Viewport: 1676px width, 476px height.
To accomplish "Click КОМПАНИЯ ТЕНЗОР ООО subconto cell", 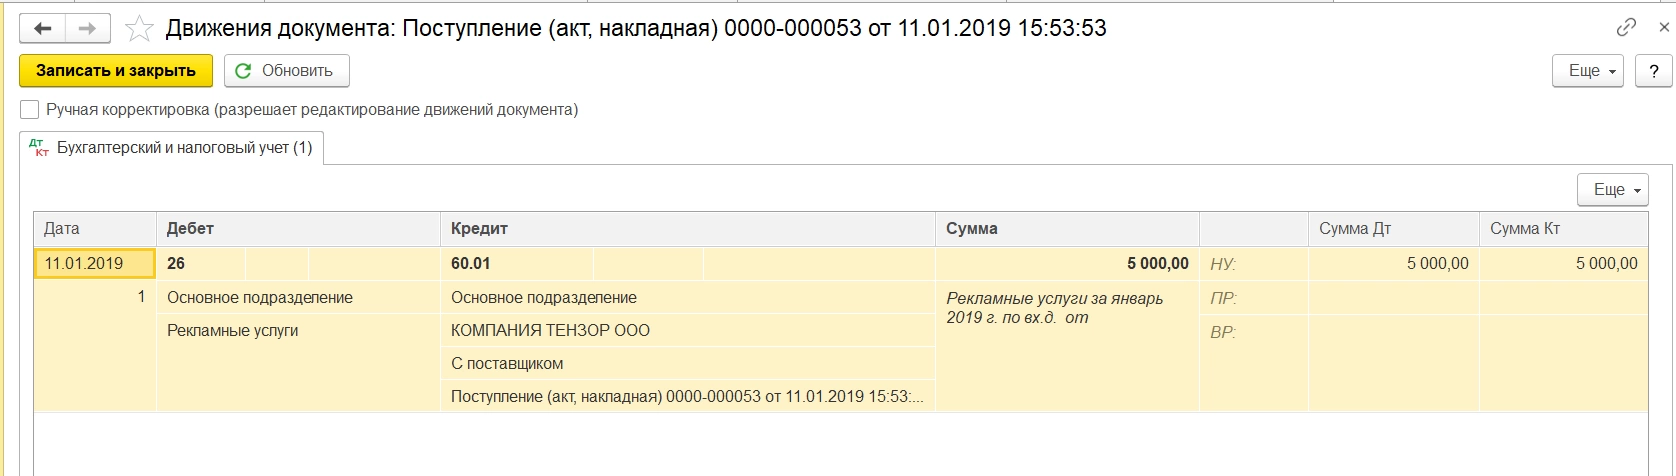I will (550, 331).
